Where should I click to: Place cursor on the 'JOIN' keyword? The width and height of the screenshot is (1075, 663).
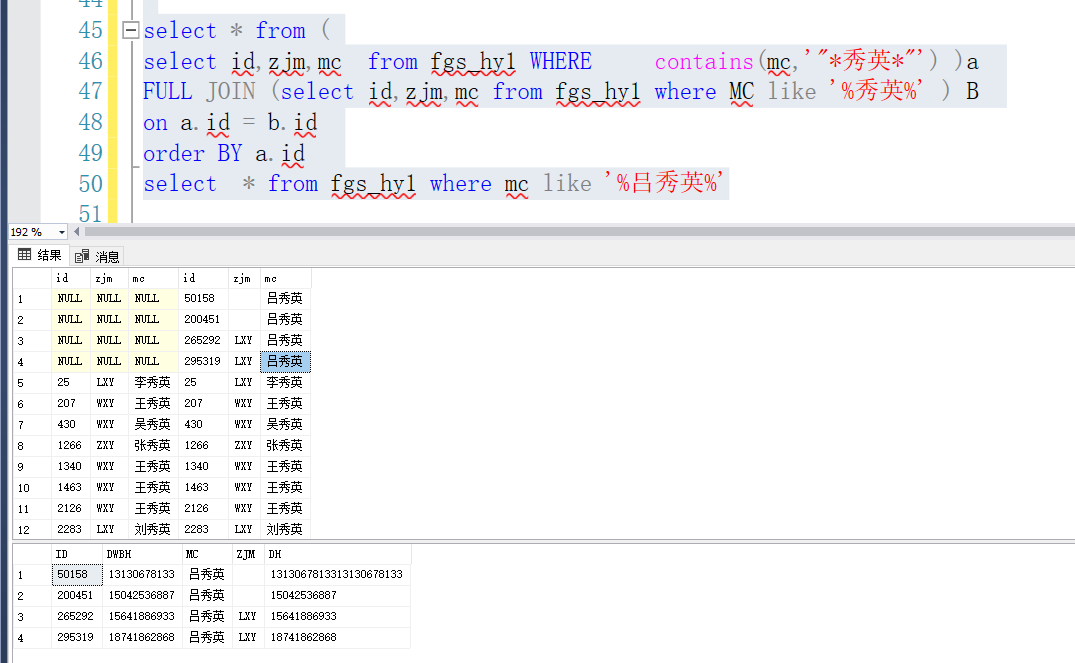[230, 91]
